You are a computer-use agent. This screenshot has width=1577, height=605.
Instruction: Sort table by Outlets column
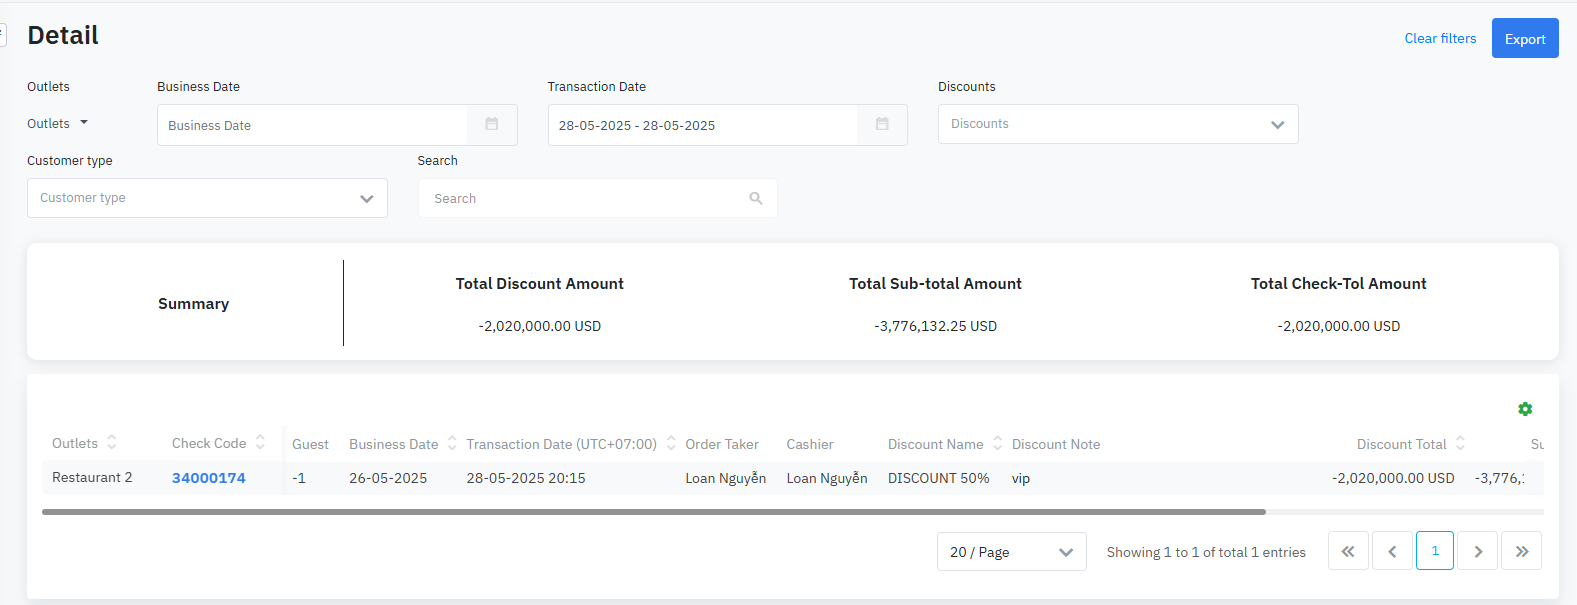click(112, 443)
